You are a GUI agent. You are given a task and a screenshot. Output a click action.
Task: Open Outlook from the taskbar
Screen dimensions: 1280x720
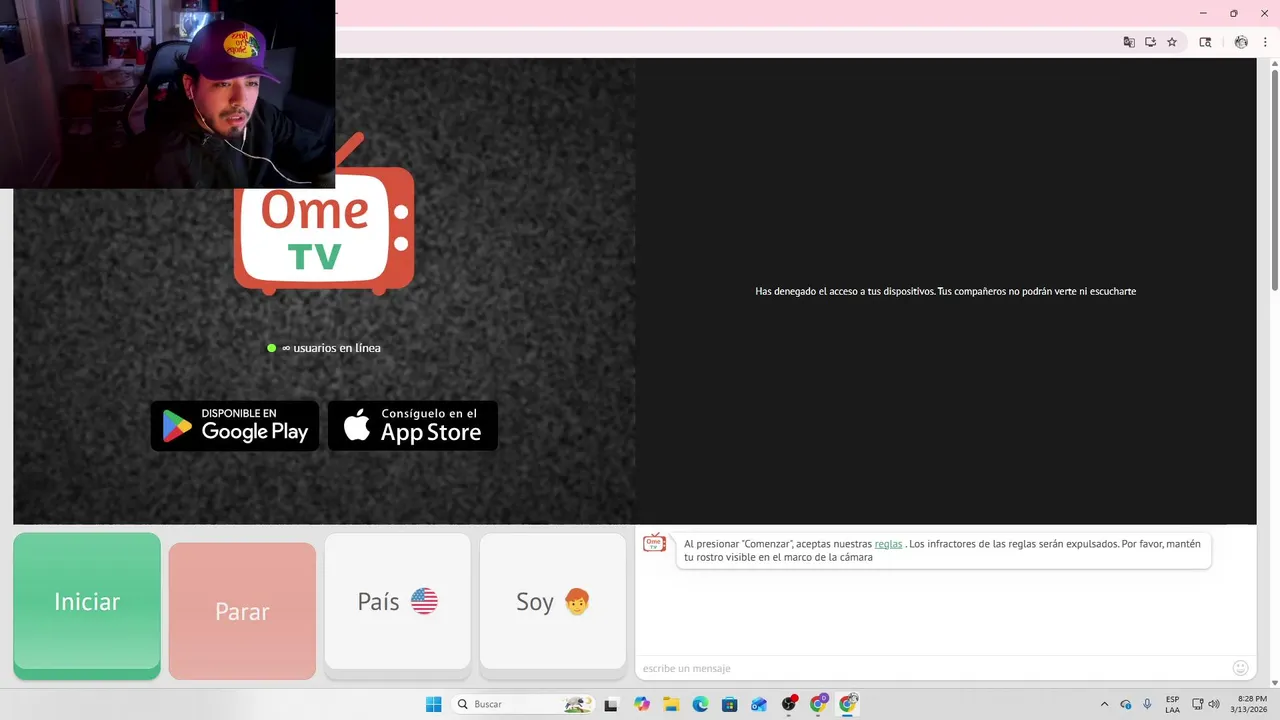click(x=759, y=704)
